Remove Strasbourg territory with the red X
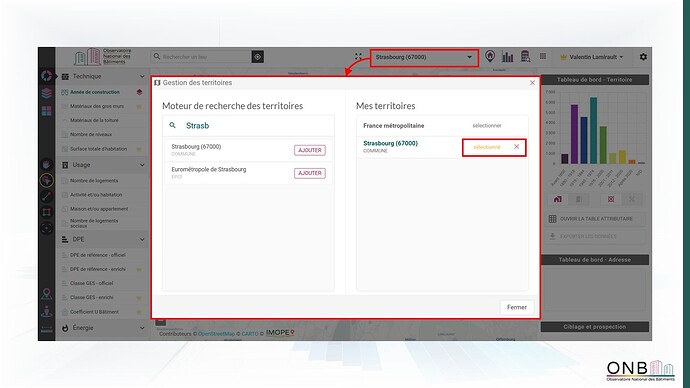Viewport: 690px width, 388px height. 517,147
